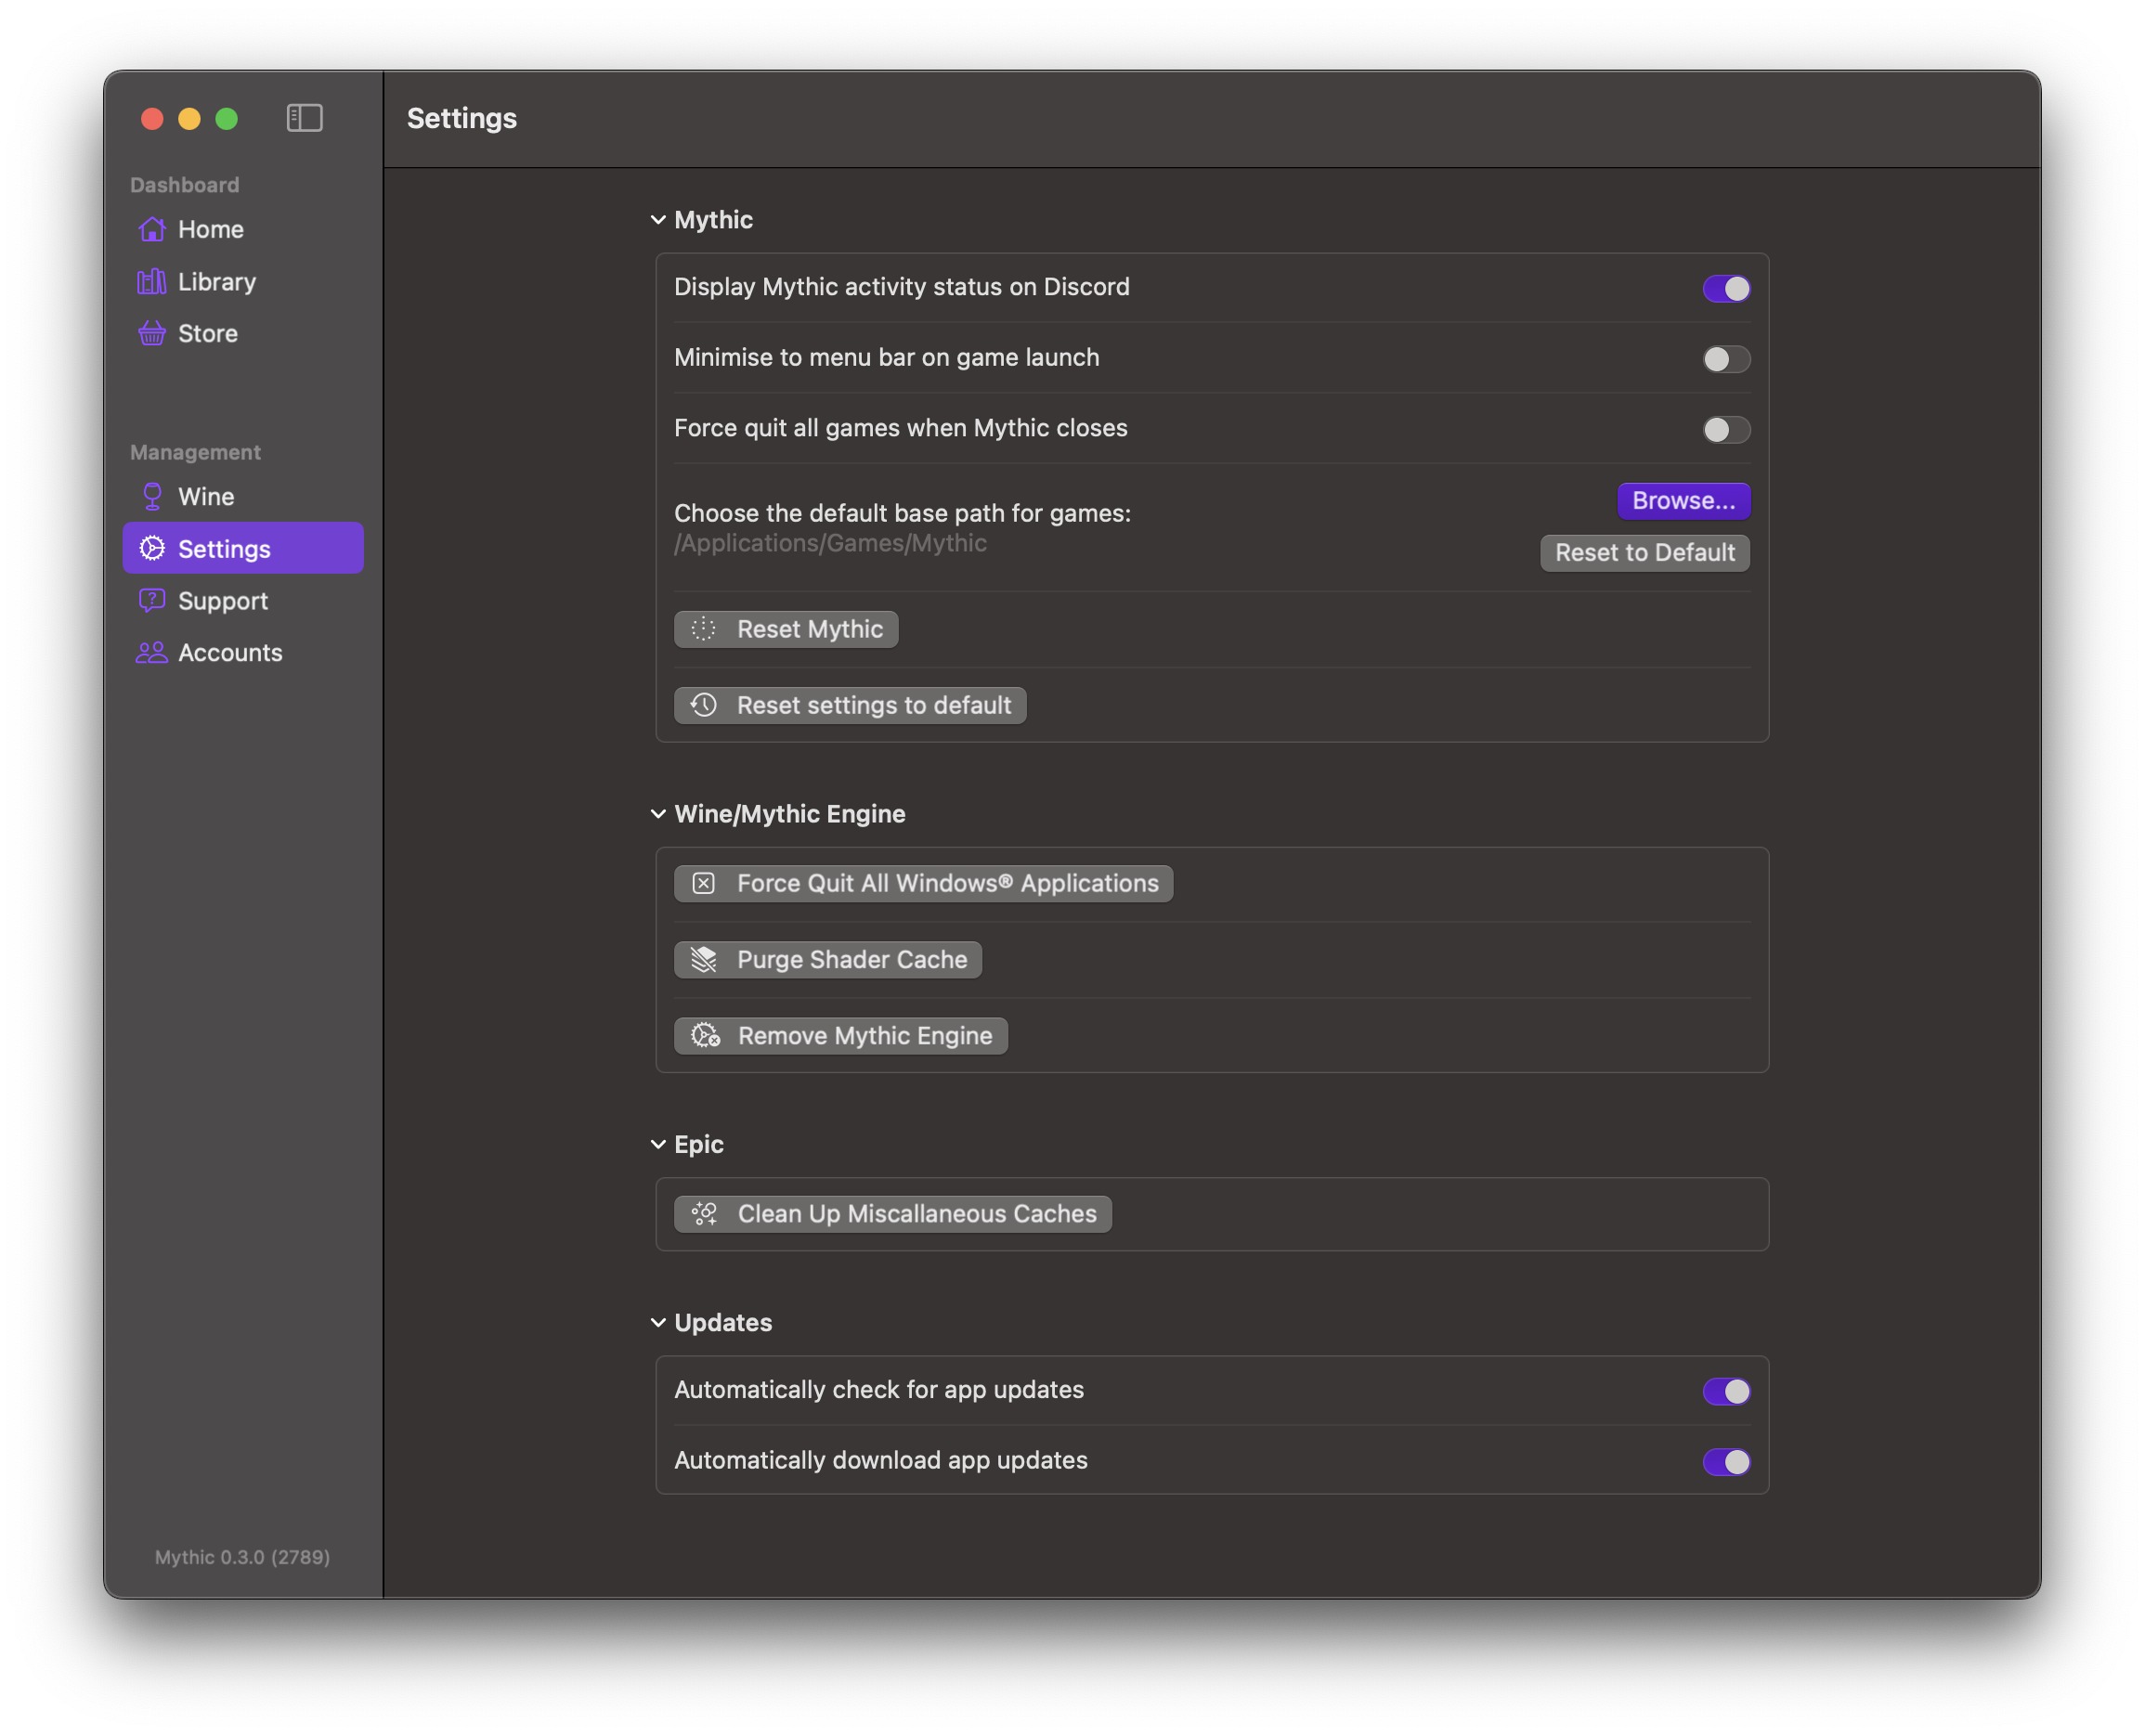Screen dimensions: 2145x1736
Task: Collapse the Updates section chevron
Action: click(658, 1322)
